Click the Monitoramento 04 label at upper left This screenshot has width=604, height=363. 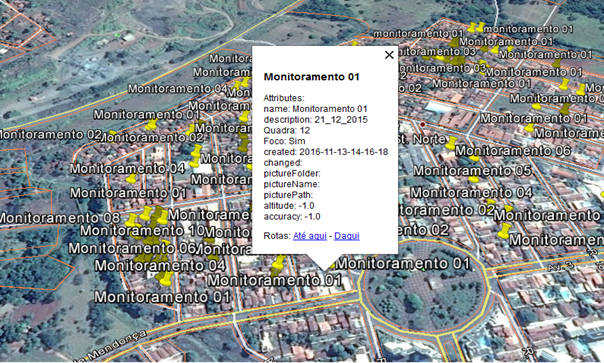point(178,89)
